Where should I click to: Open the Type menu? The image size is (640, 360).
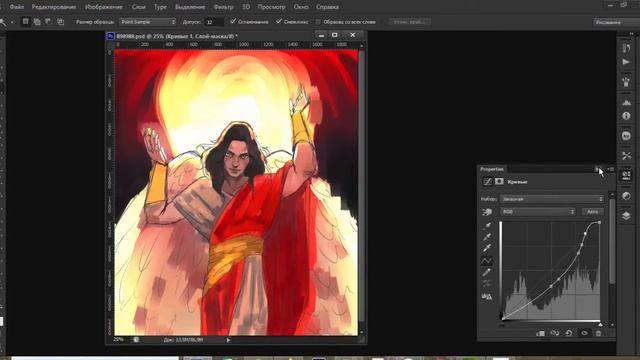[x=160, y=7]
